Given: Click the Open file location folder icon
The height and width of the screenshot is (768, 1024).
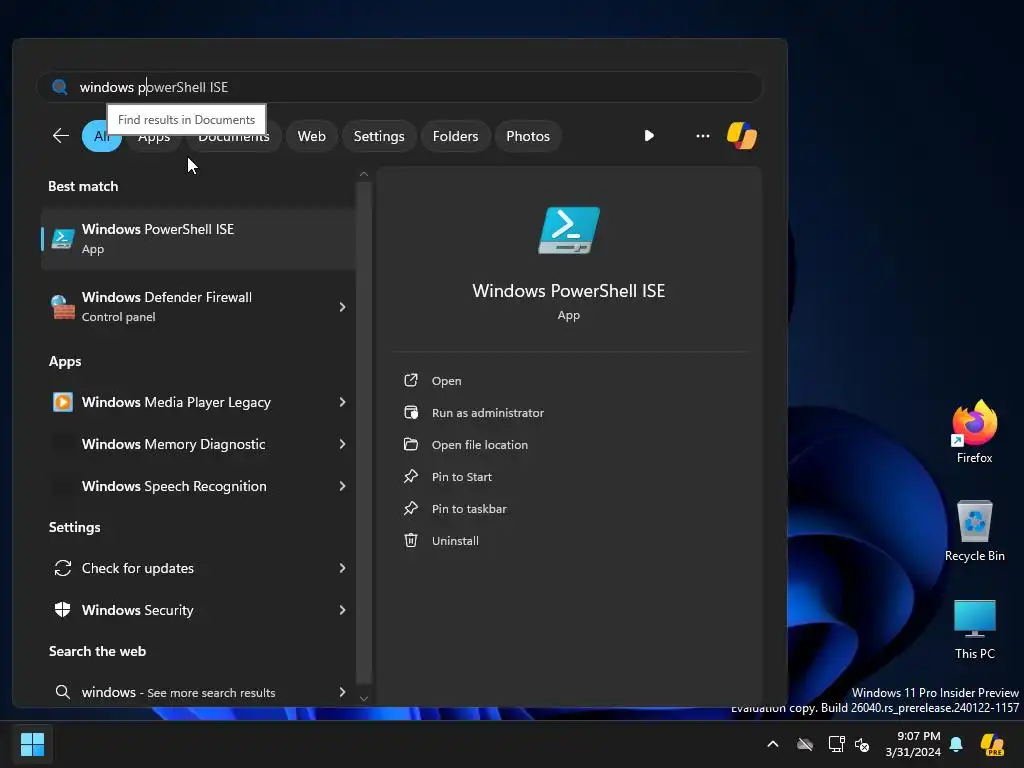Looking at the screenshot, I should pos(411,444).
